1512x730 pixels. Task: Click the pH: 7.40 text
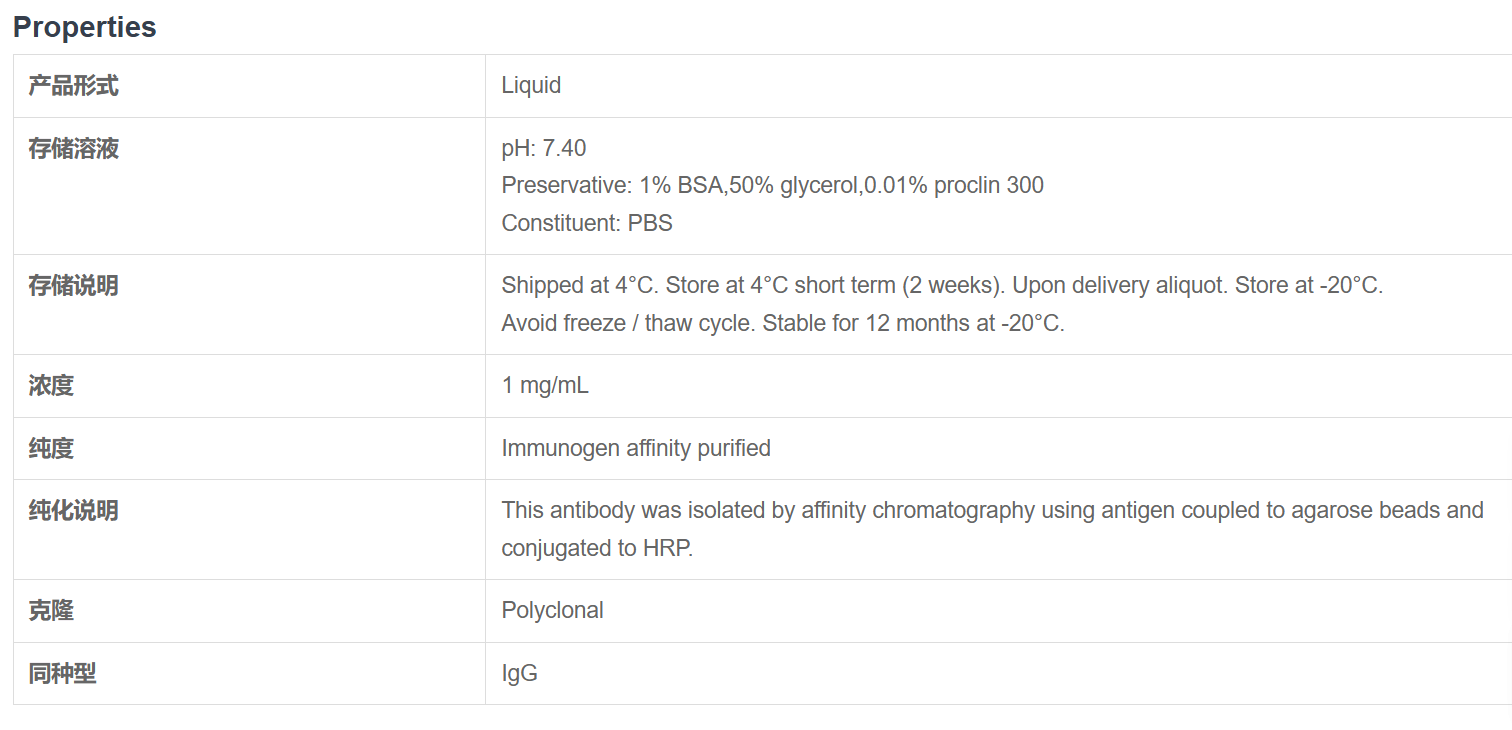coord(544,149)
